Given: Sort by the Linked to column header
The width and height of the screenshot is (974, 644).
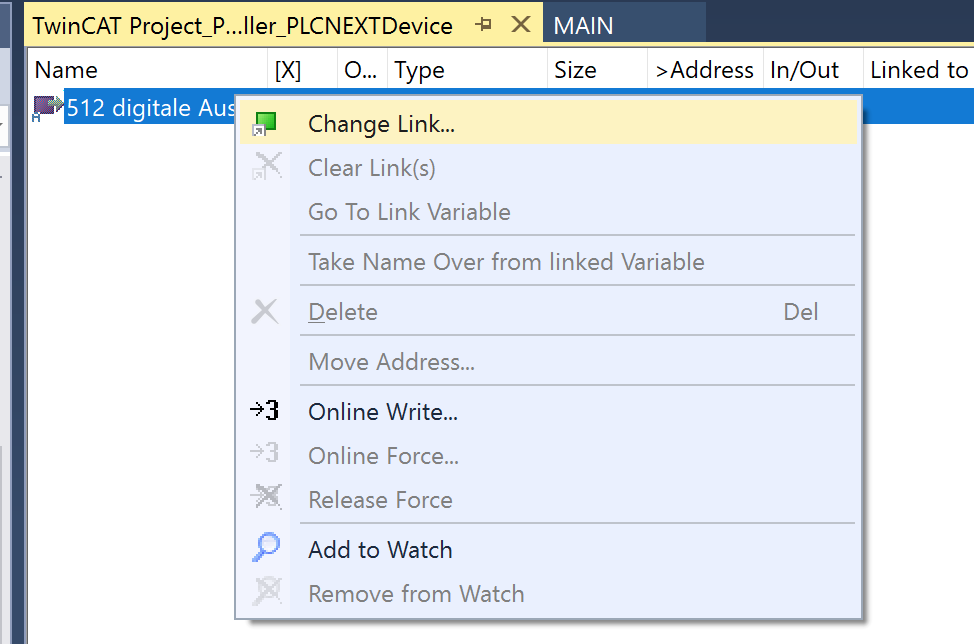Looking at the screenshot, I should click(x=919, y=70).
